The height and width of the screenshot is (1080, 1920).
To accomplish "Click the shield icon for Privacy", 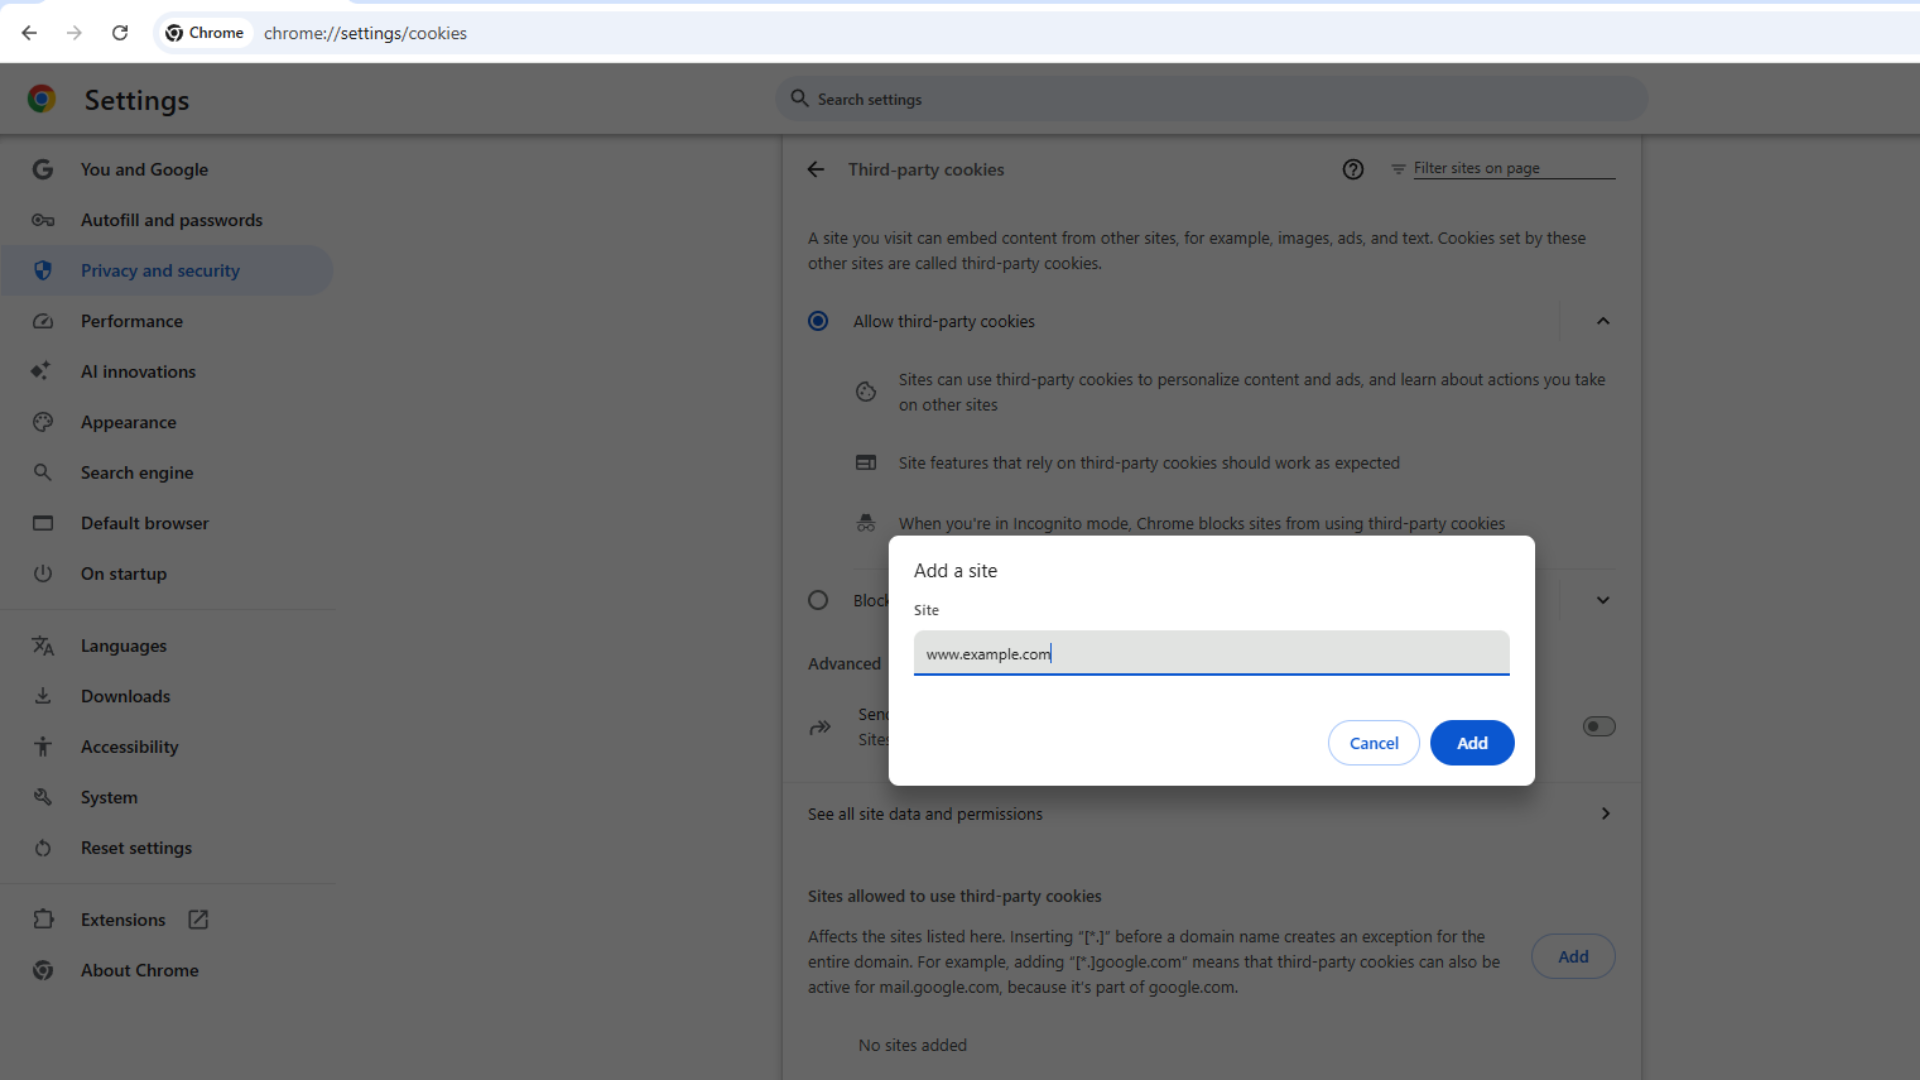I will (42, 271).
